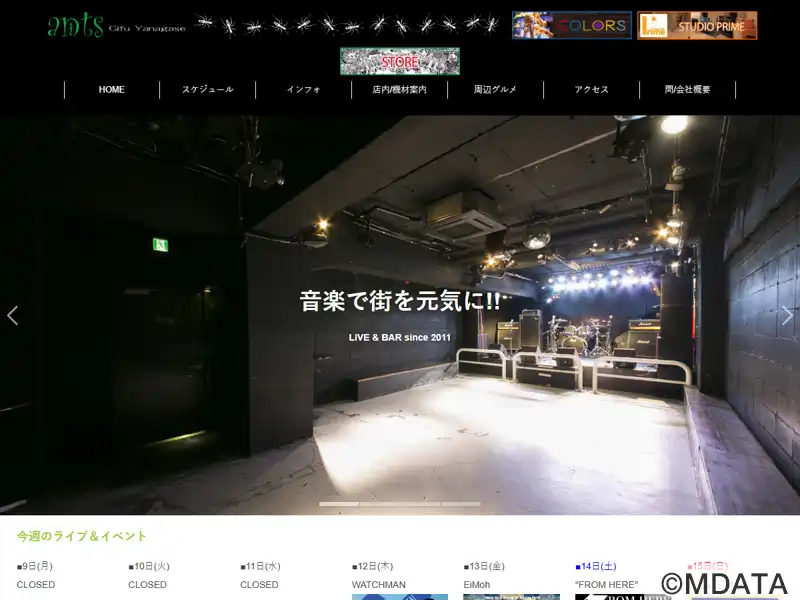The width and height of the screenshot is (800, 600).
Task: Open the 周辺グルメ menu item
Action: [495, 90]
